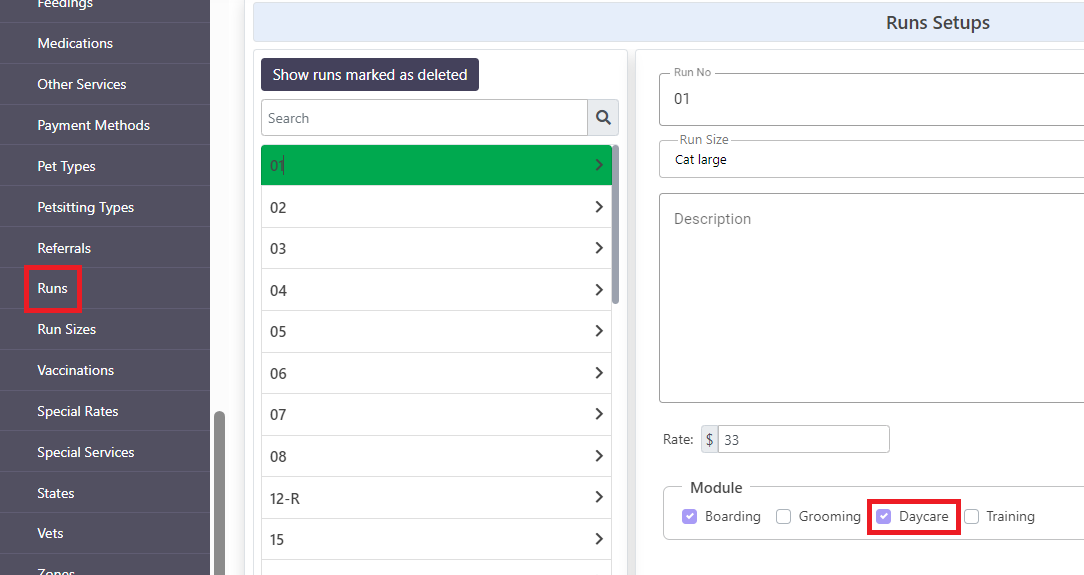
Task: Focus the Rate amount input field
Action: pyautogui.click(x=803, y=440)
